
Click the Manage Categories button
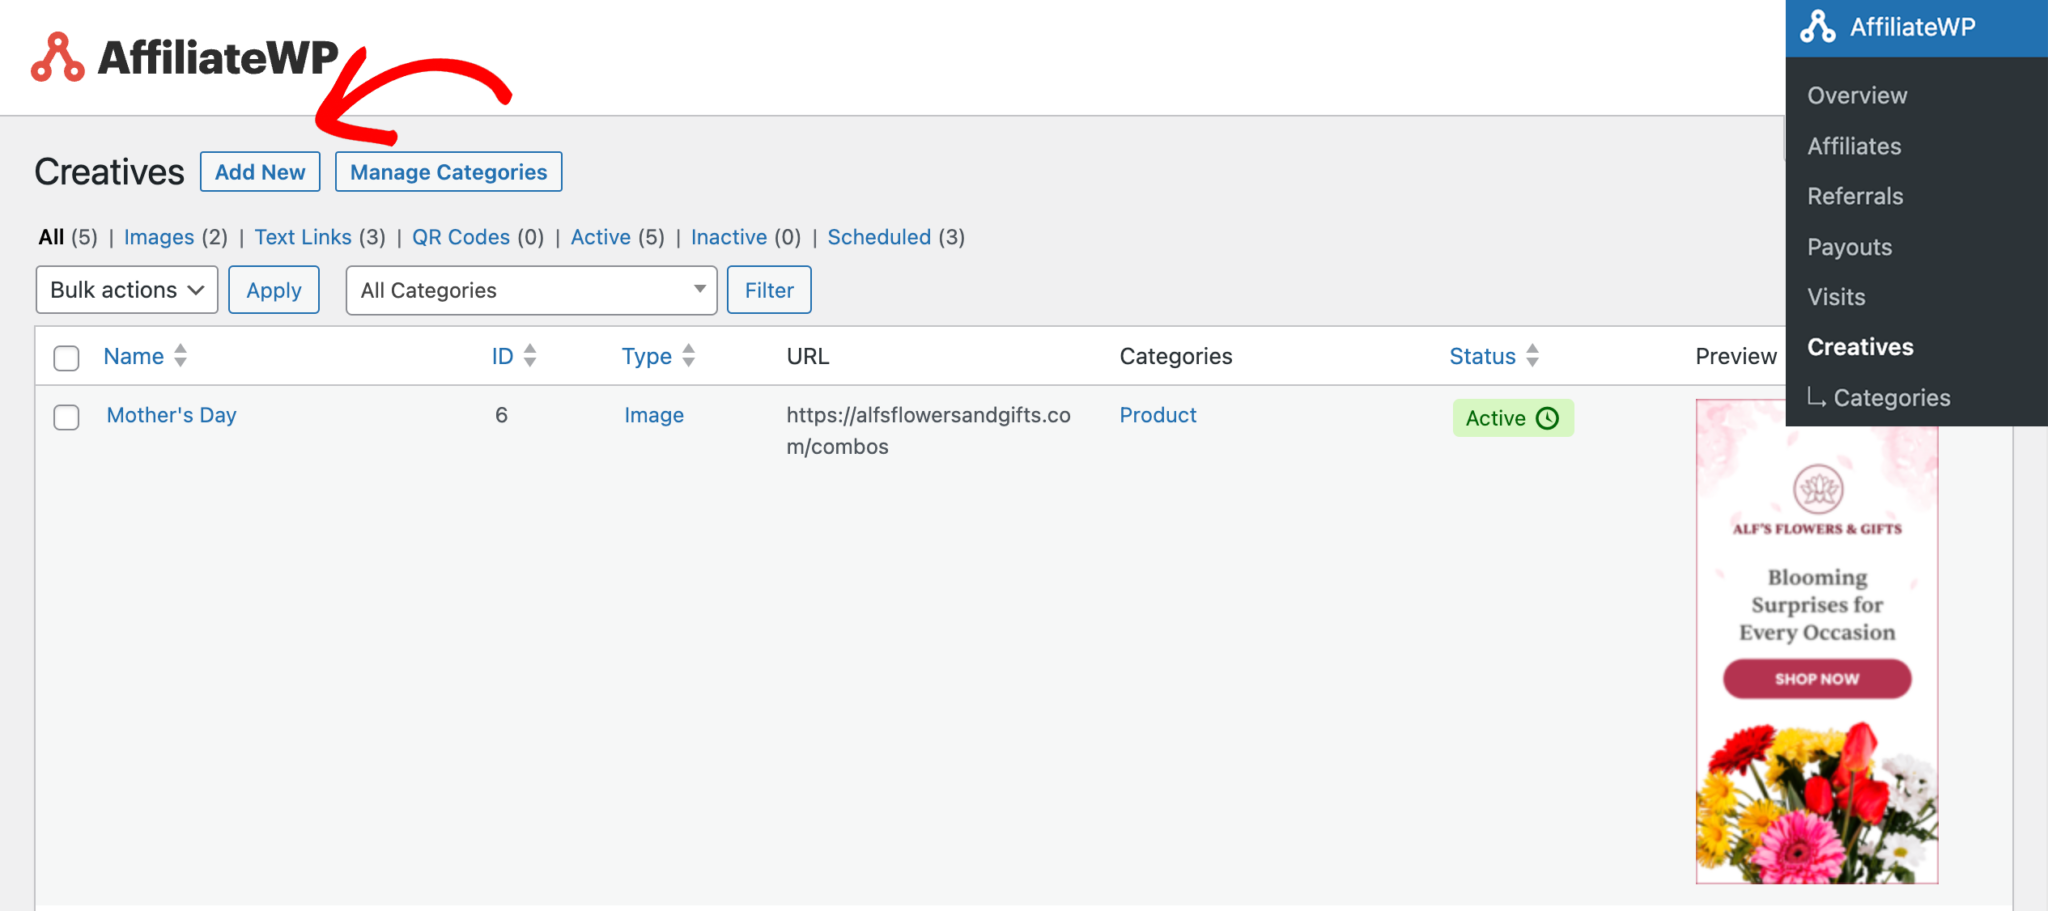[448, 172]
